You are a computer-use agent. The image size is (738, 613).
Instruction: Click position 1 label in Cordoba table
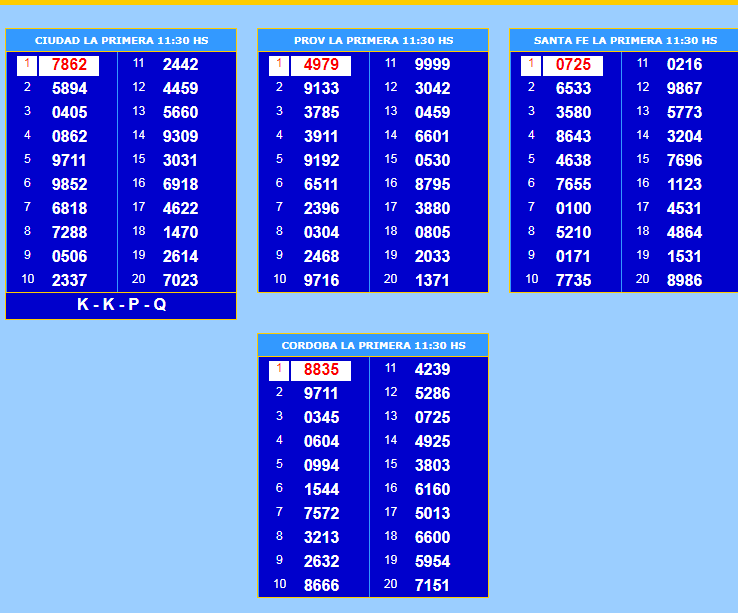coord(279,370)
